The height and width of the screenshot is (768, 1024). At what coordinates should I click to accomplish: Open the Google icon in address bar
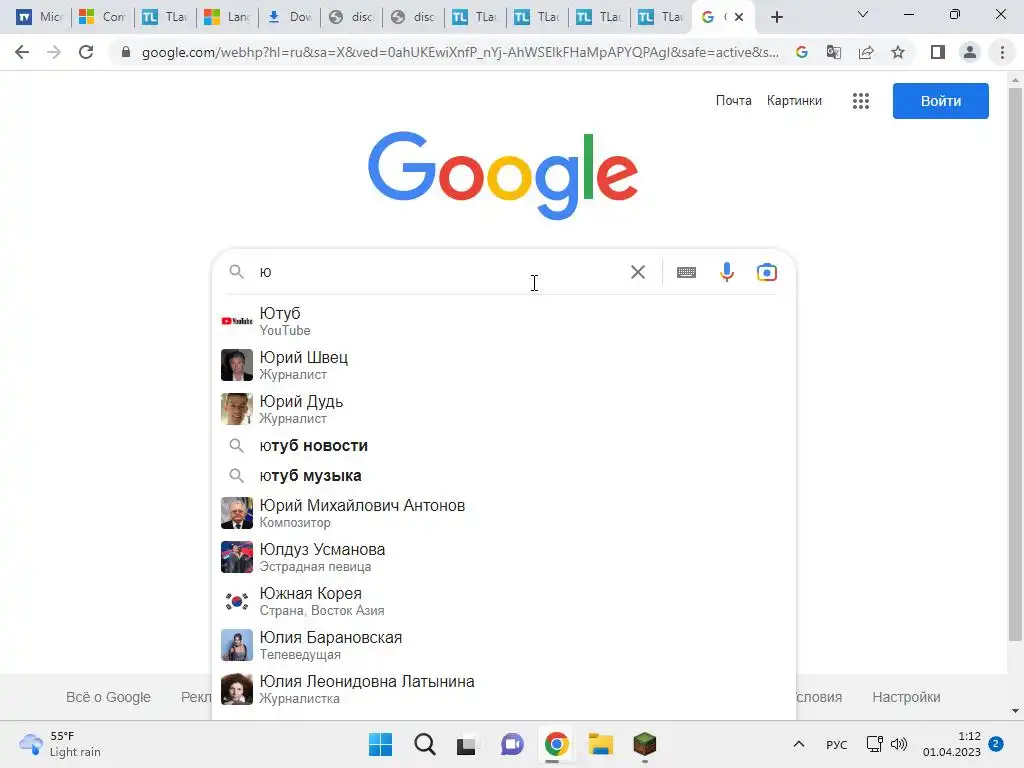point(802,52)
